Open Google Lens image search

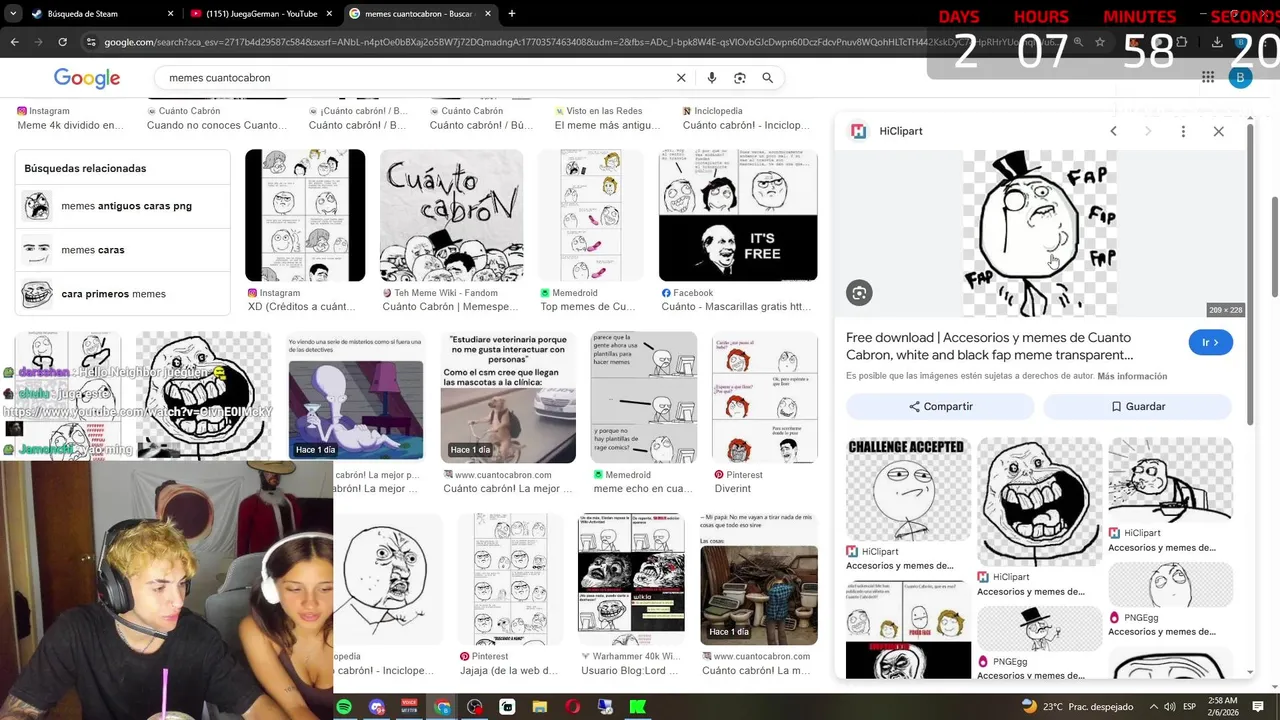(x=740, y=78)
